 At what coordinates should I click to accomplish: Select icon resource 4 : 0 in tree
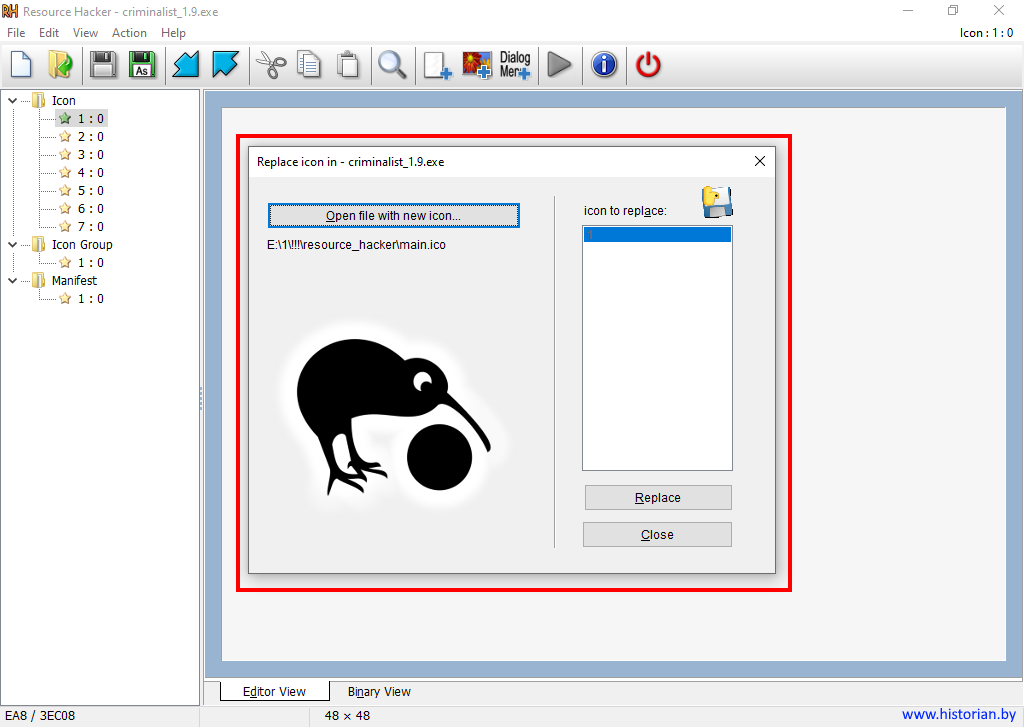(x=90, y=172)
